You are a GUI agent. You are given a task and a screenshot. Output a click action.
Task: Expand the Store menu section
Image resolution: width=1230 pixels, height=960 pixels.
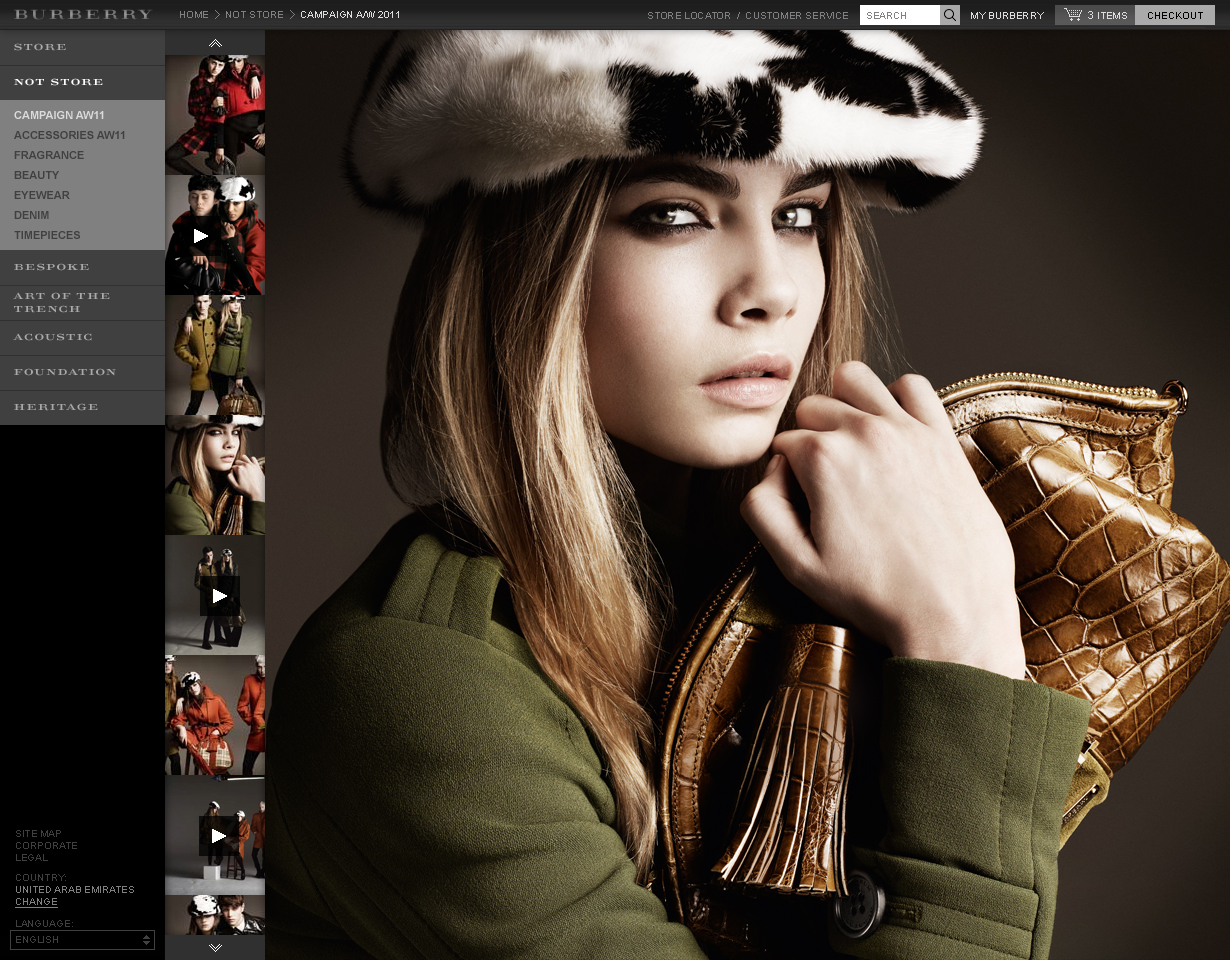(41, 47)
